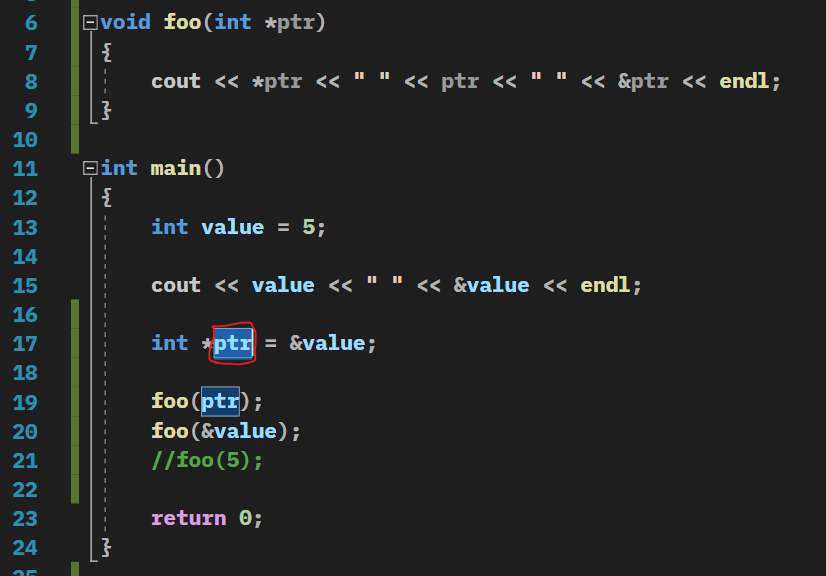
Task: Click line number 23 in gutter
Action: 25,519
